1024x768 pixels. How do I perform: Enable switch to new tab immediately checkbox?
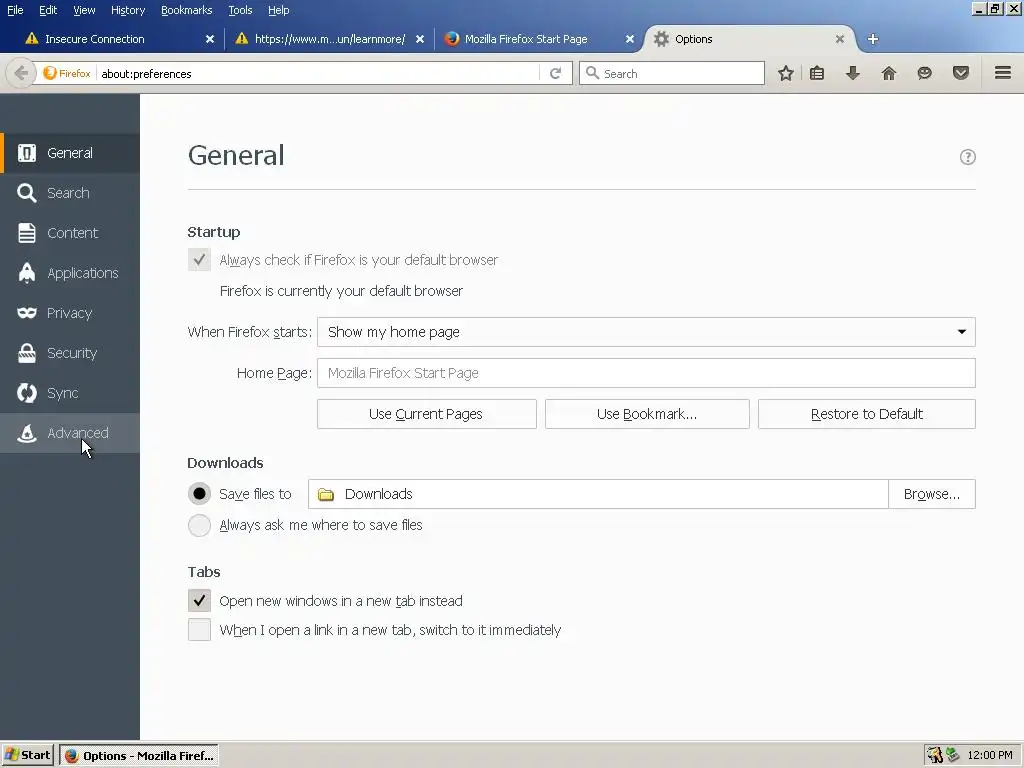[x=199, y=630]
